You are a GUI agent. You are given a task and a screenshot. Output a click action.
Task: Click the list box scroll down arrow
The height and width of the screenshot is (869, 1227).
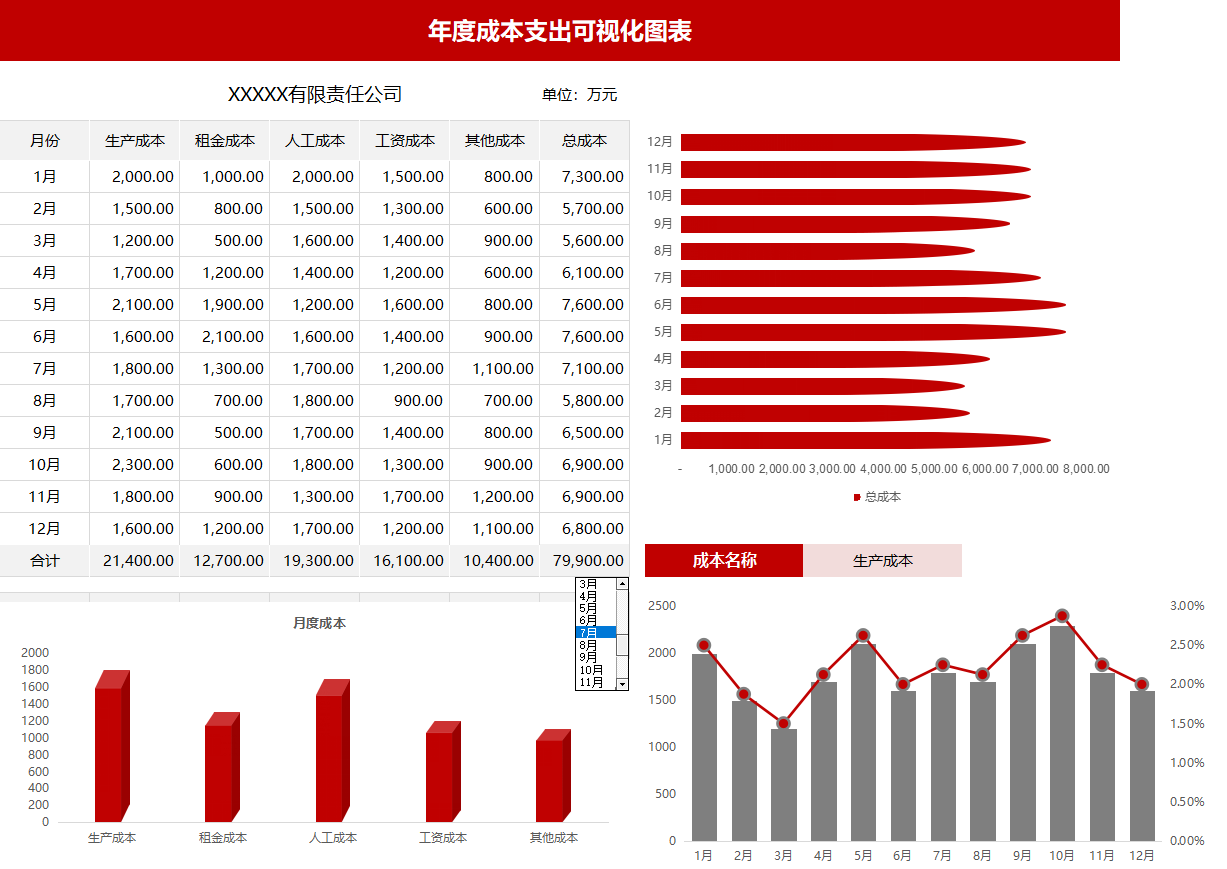click(x=622, y=684)
